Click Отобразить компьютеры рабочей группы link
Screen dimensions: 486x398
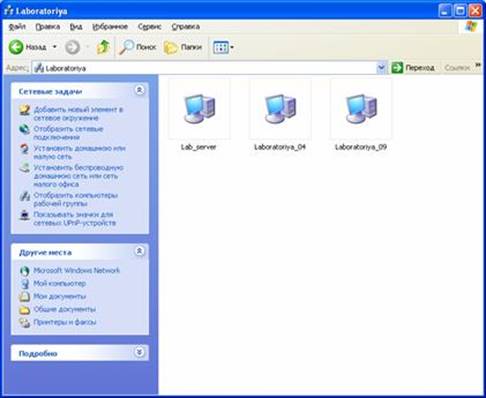click(x=76, y=199)
